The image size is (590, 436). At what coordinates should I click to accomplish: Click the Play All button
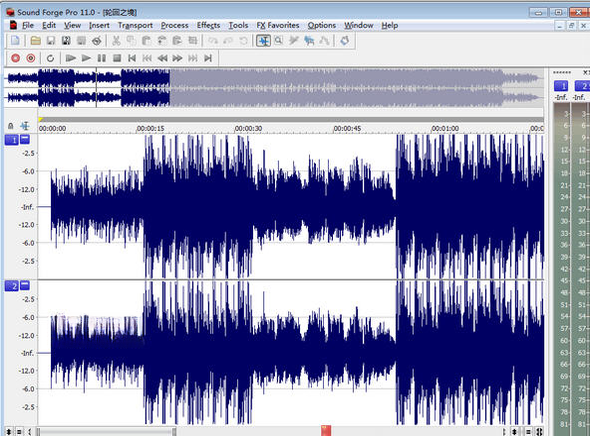(x=70, y=58)
